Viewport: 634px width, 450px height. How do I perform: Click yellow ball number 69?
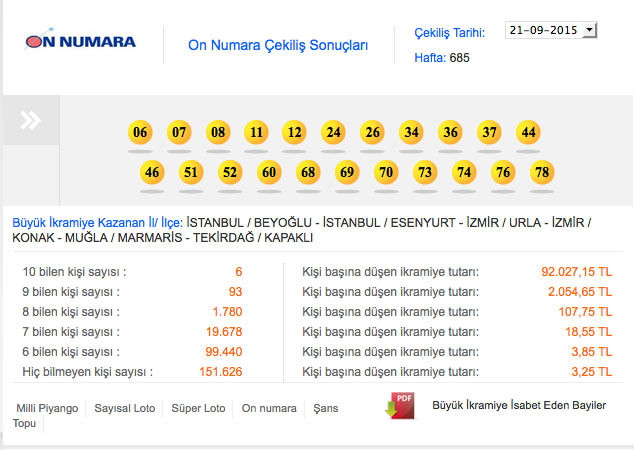tap(347, 172)
